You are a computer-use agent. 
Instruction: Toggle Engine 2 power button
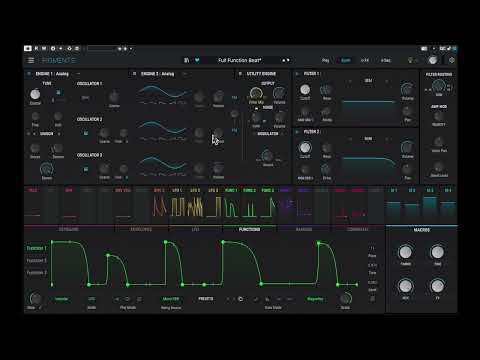pyautogui.click(x=134, y=74)
